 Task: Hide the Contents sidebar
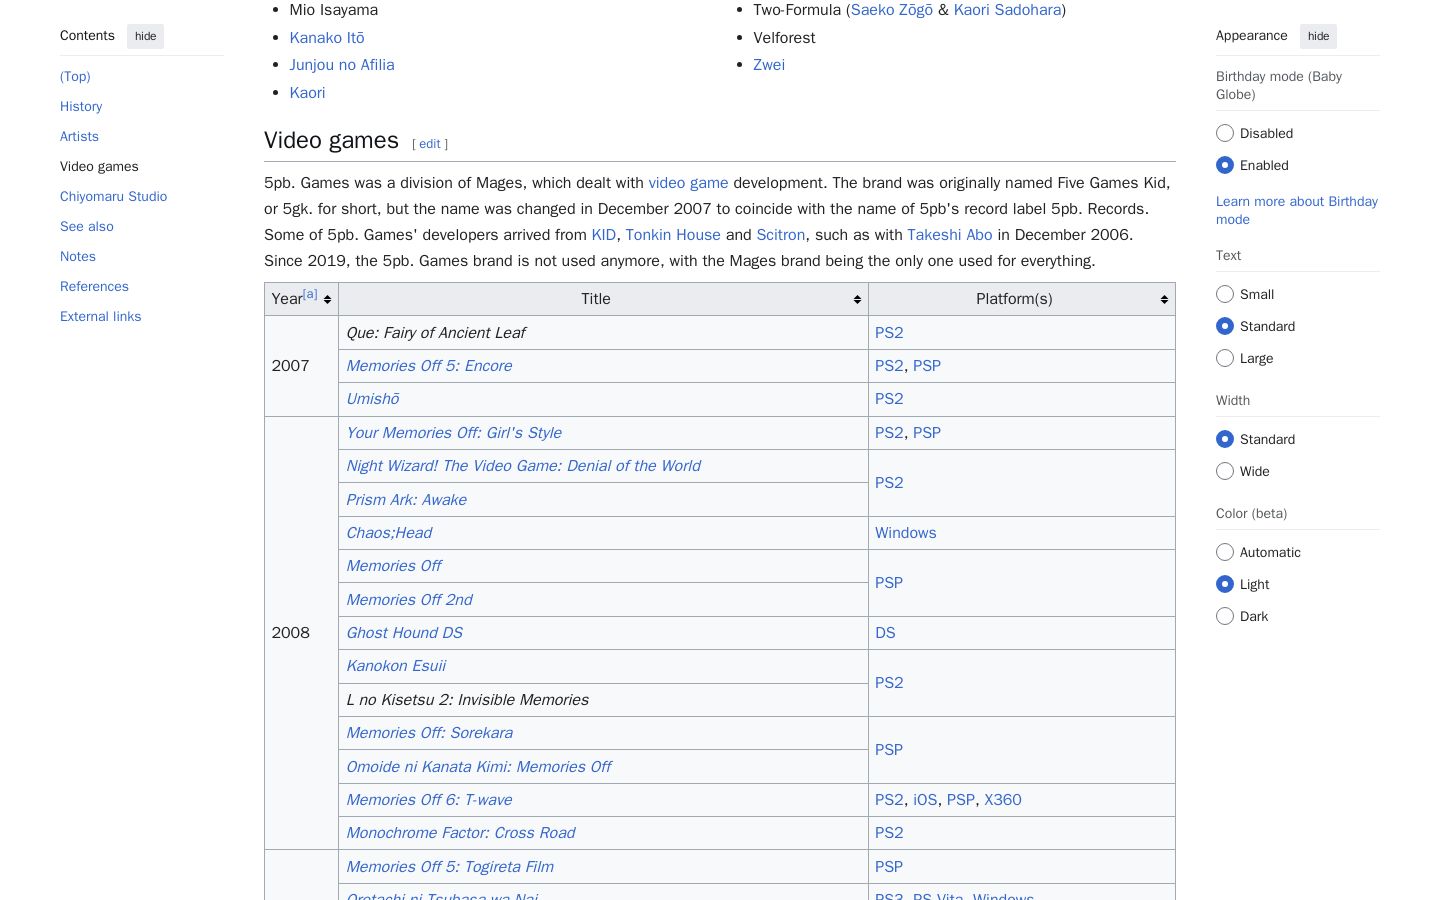(x=146, y=36)
